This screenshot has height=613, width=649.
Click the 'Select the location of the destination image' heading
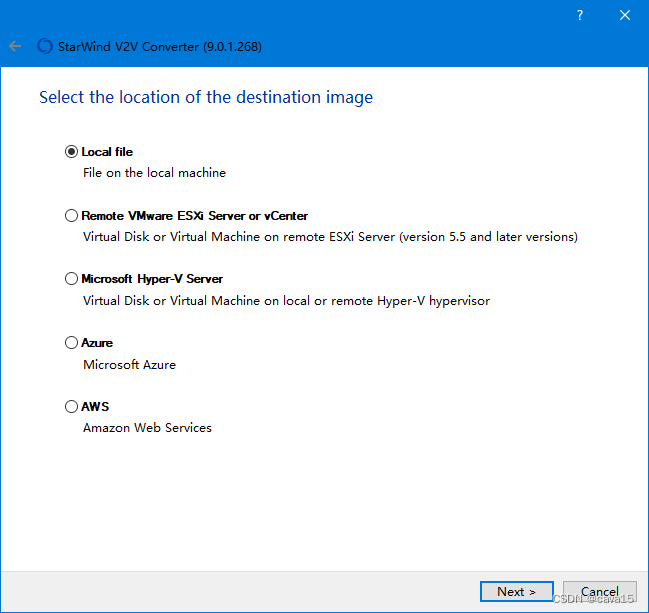(206, 97)
